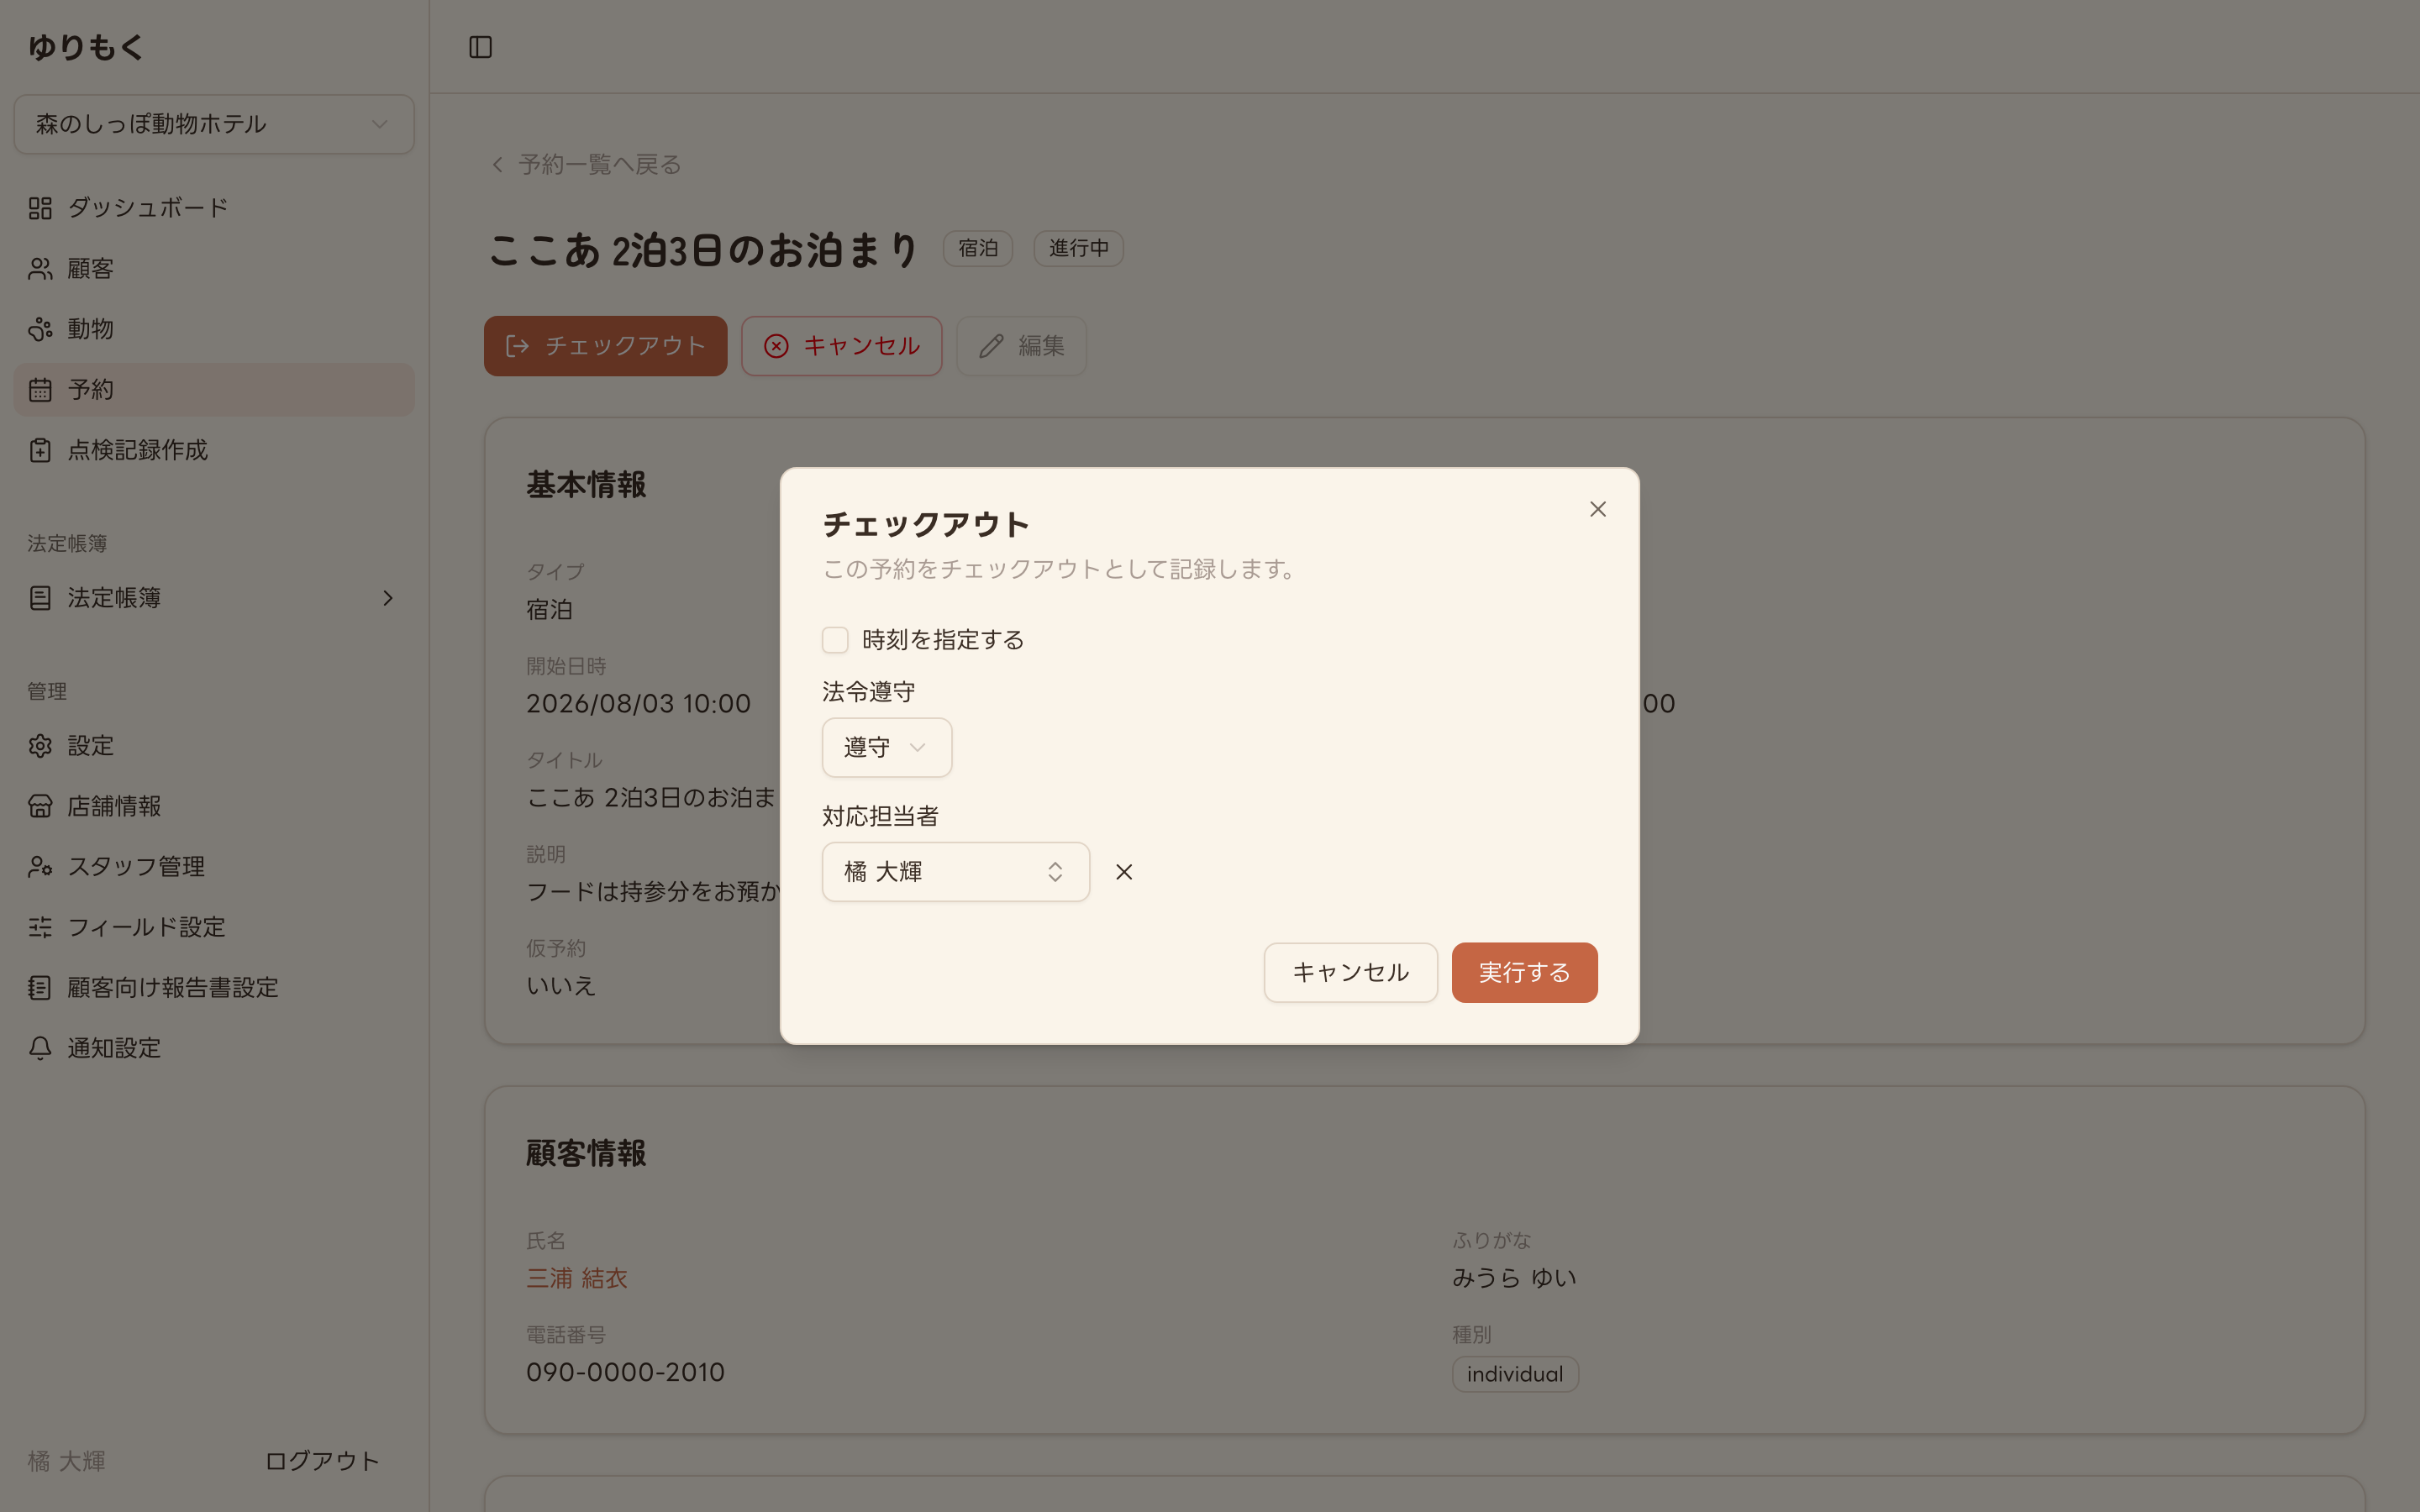Click the ゆりもく logo text
This screenshot has height=1512, width=2420.
86,47
